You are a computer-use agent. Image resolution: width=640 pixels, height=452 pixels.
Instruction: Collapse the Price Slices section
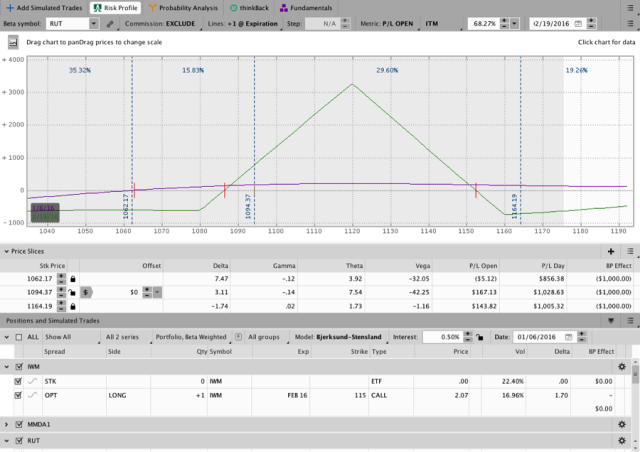coord(6,251)
